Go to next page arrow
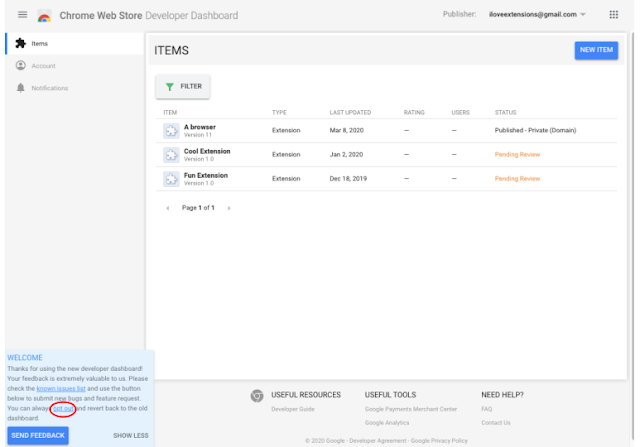The image size is (640, 447). (229, 208)
